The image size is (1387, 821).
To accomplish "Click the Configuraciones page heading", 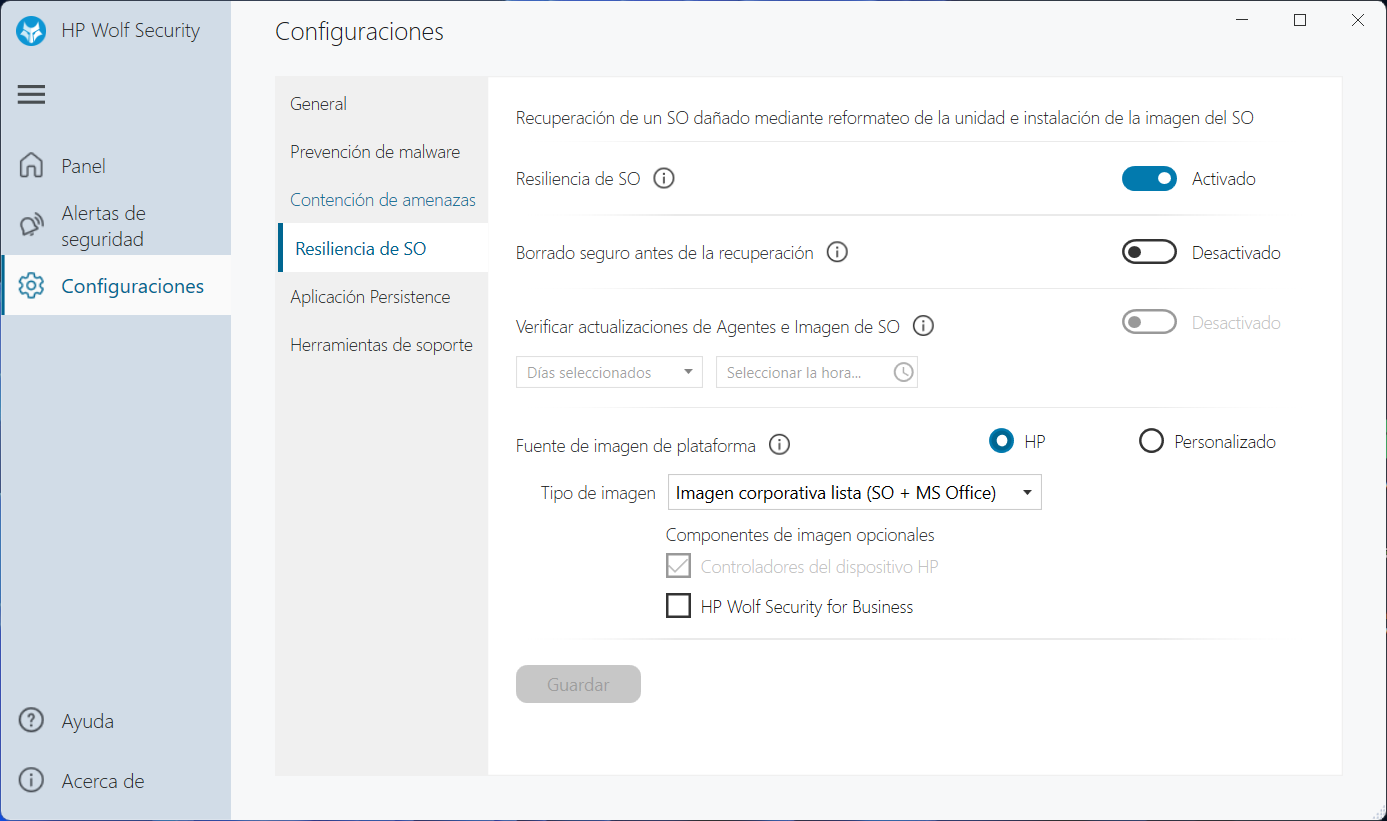I will [359, 32].
